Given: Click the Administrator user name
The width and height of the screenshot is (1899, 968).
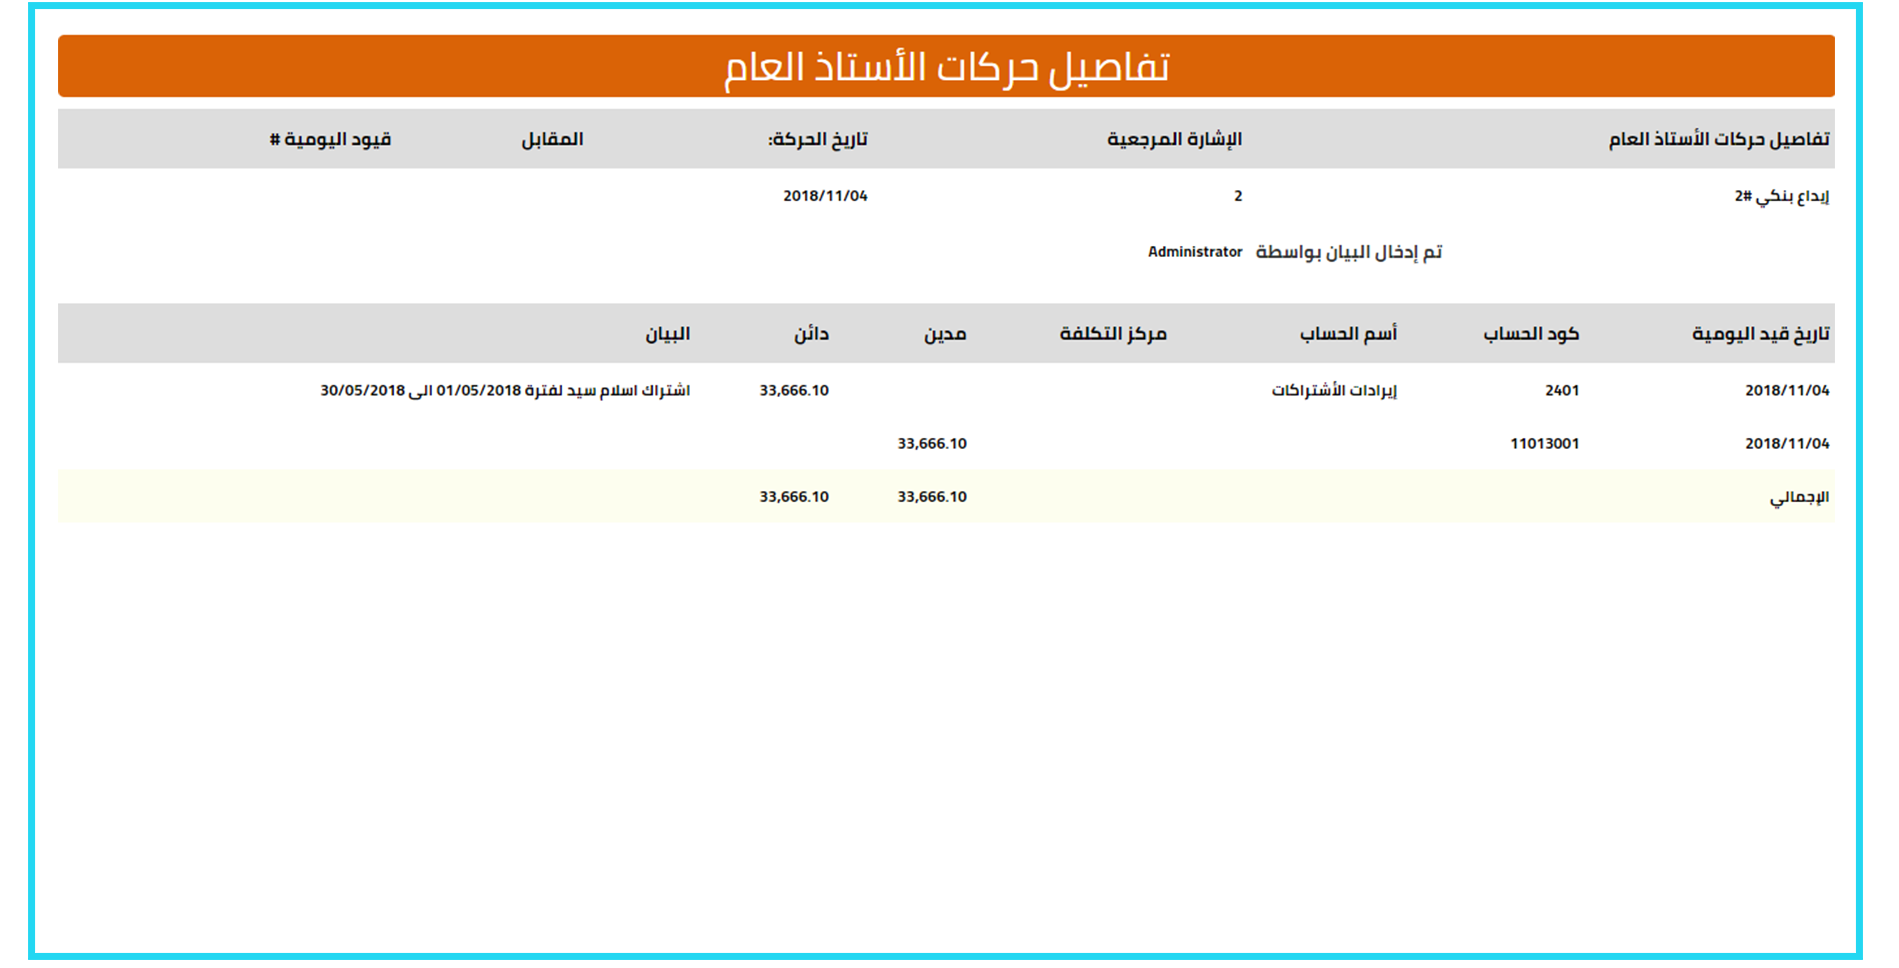Looking at the screenshot, I should tap(1194, 252).
